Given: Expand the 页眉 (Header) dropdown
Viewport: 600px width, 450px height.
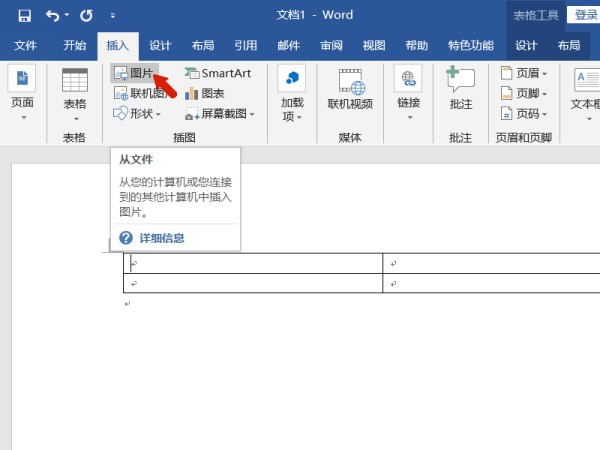Looking at the screenshot, I should coord(524,74).
